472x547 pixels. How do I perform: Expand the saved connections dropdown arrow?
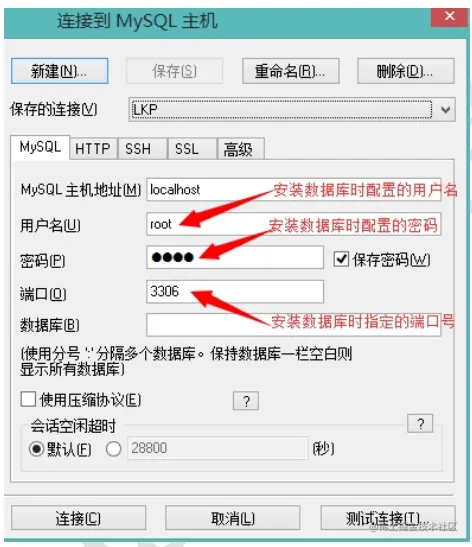coord(445,110)
